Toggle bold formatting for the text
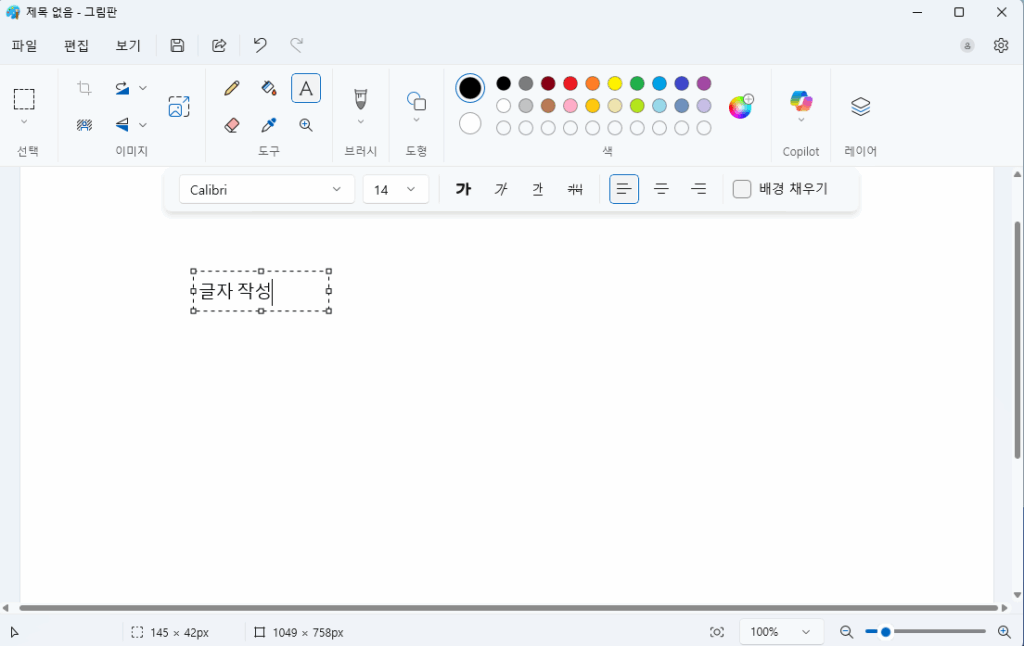The width and height of the screenshot is (1024, 646). (463, 189)
